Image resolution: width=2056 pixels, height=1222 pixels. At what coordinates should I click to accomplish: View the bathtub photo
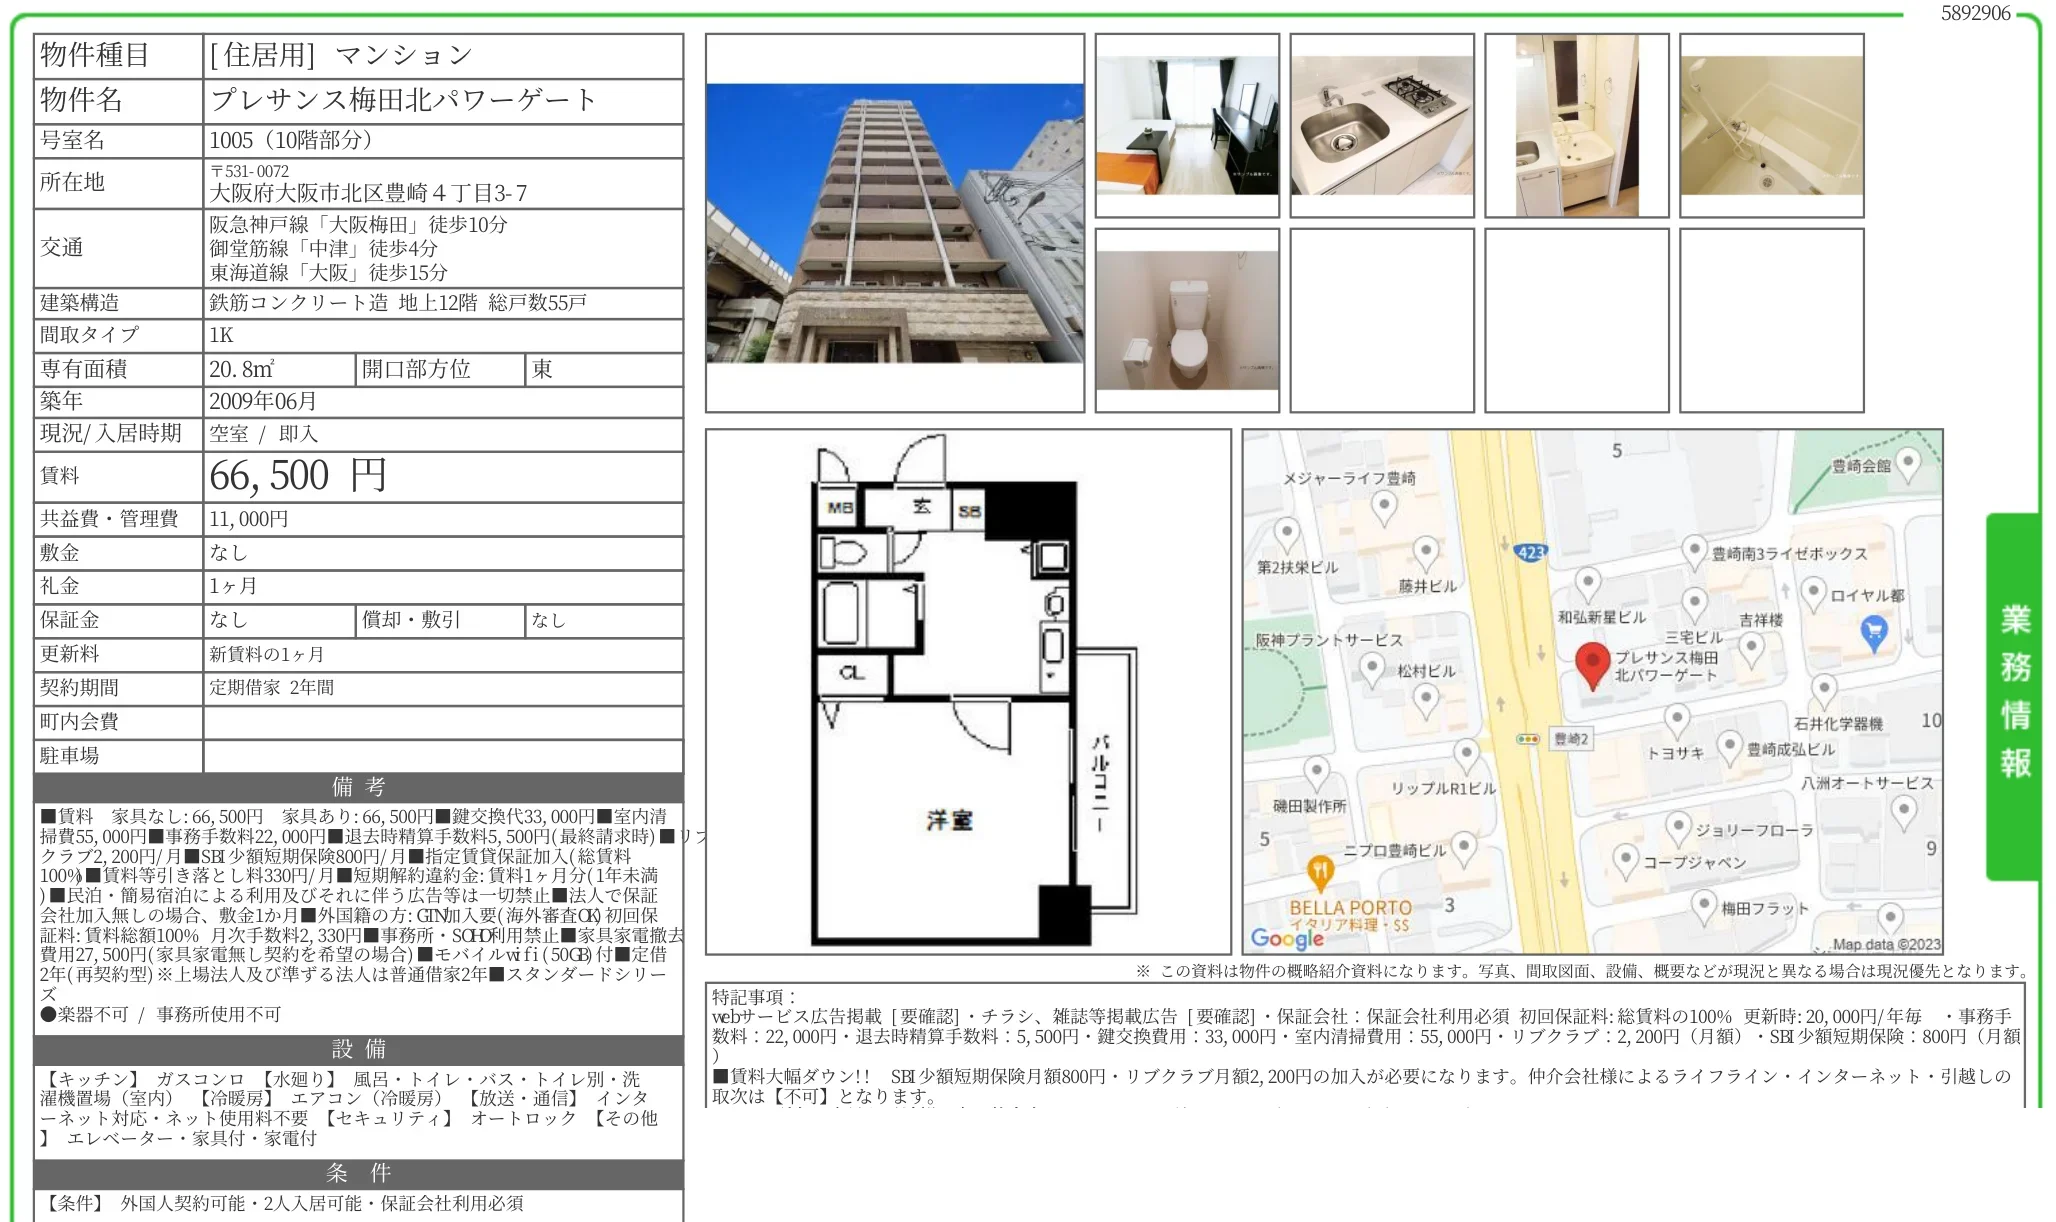click(1770, 123)
